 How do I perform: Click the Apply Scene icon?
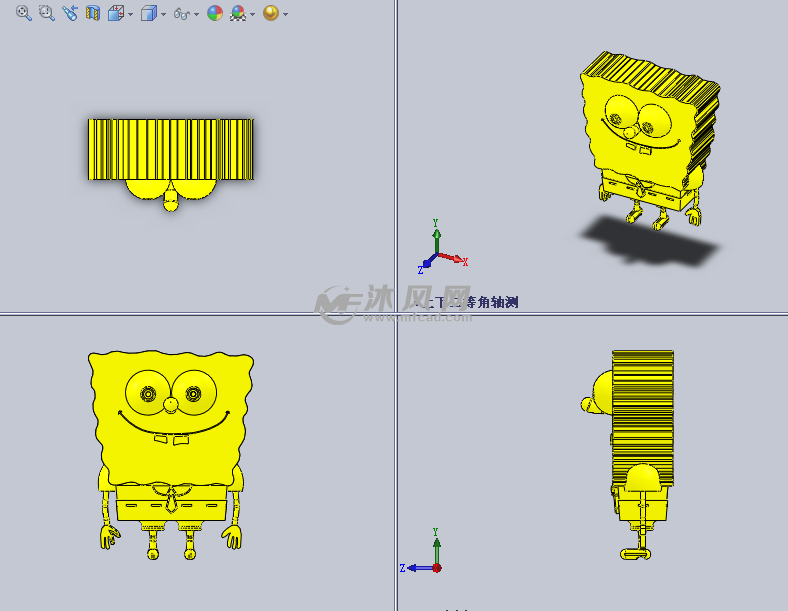238,13
